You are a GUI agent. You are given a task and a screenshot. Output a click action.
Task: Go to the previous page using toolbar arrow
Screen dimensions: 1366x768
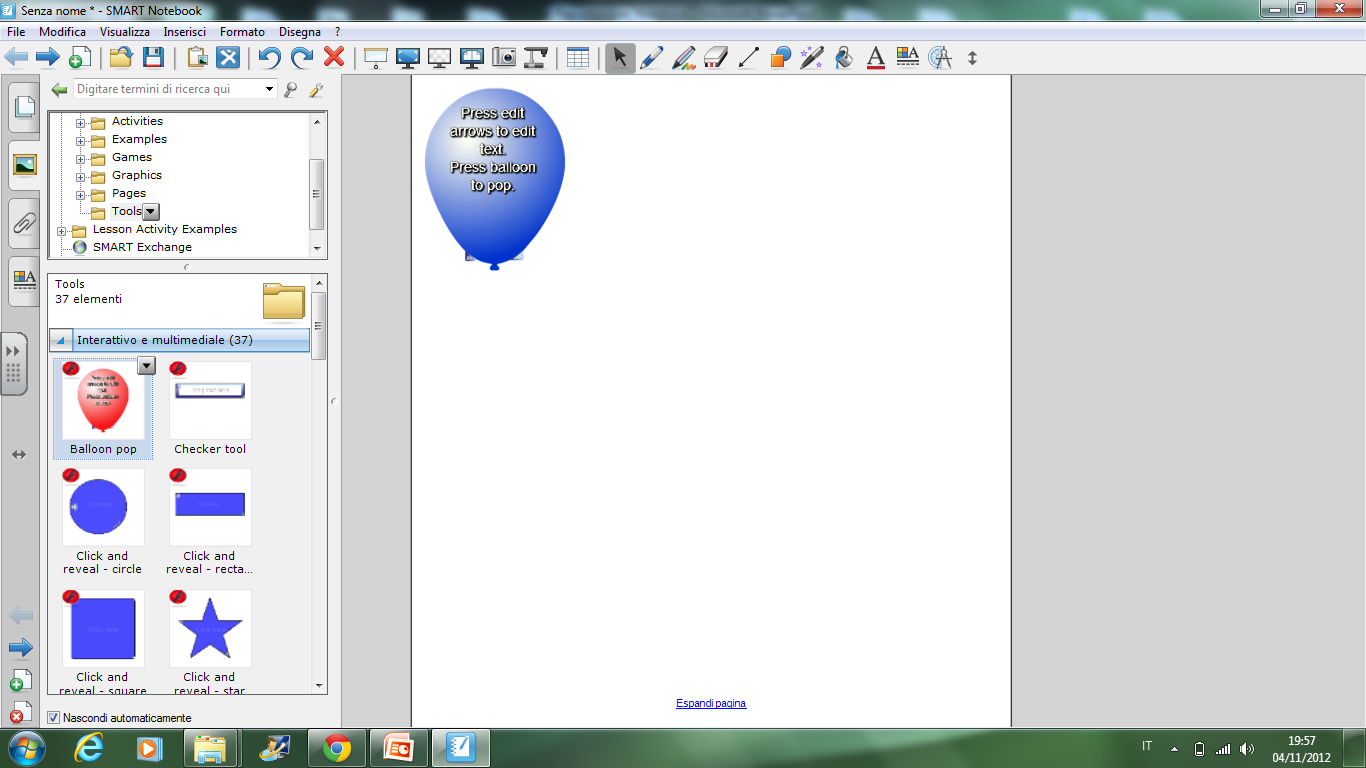tap(17, 57)
